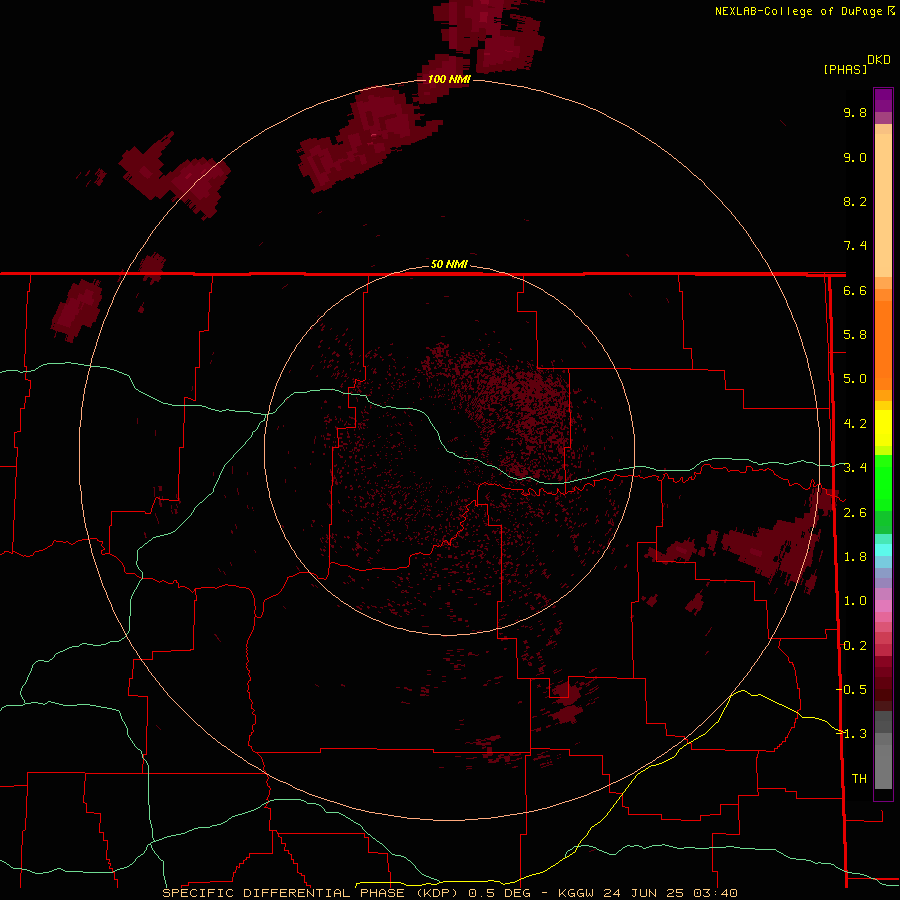
Task: Click the yellow segment of the color bar
Action: [883, 428]
